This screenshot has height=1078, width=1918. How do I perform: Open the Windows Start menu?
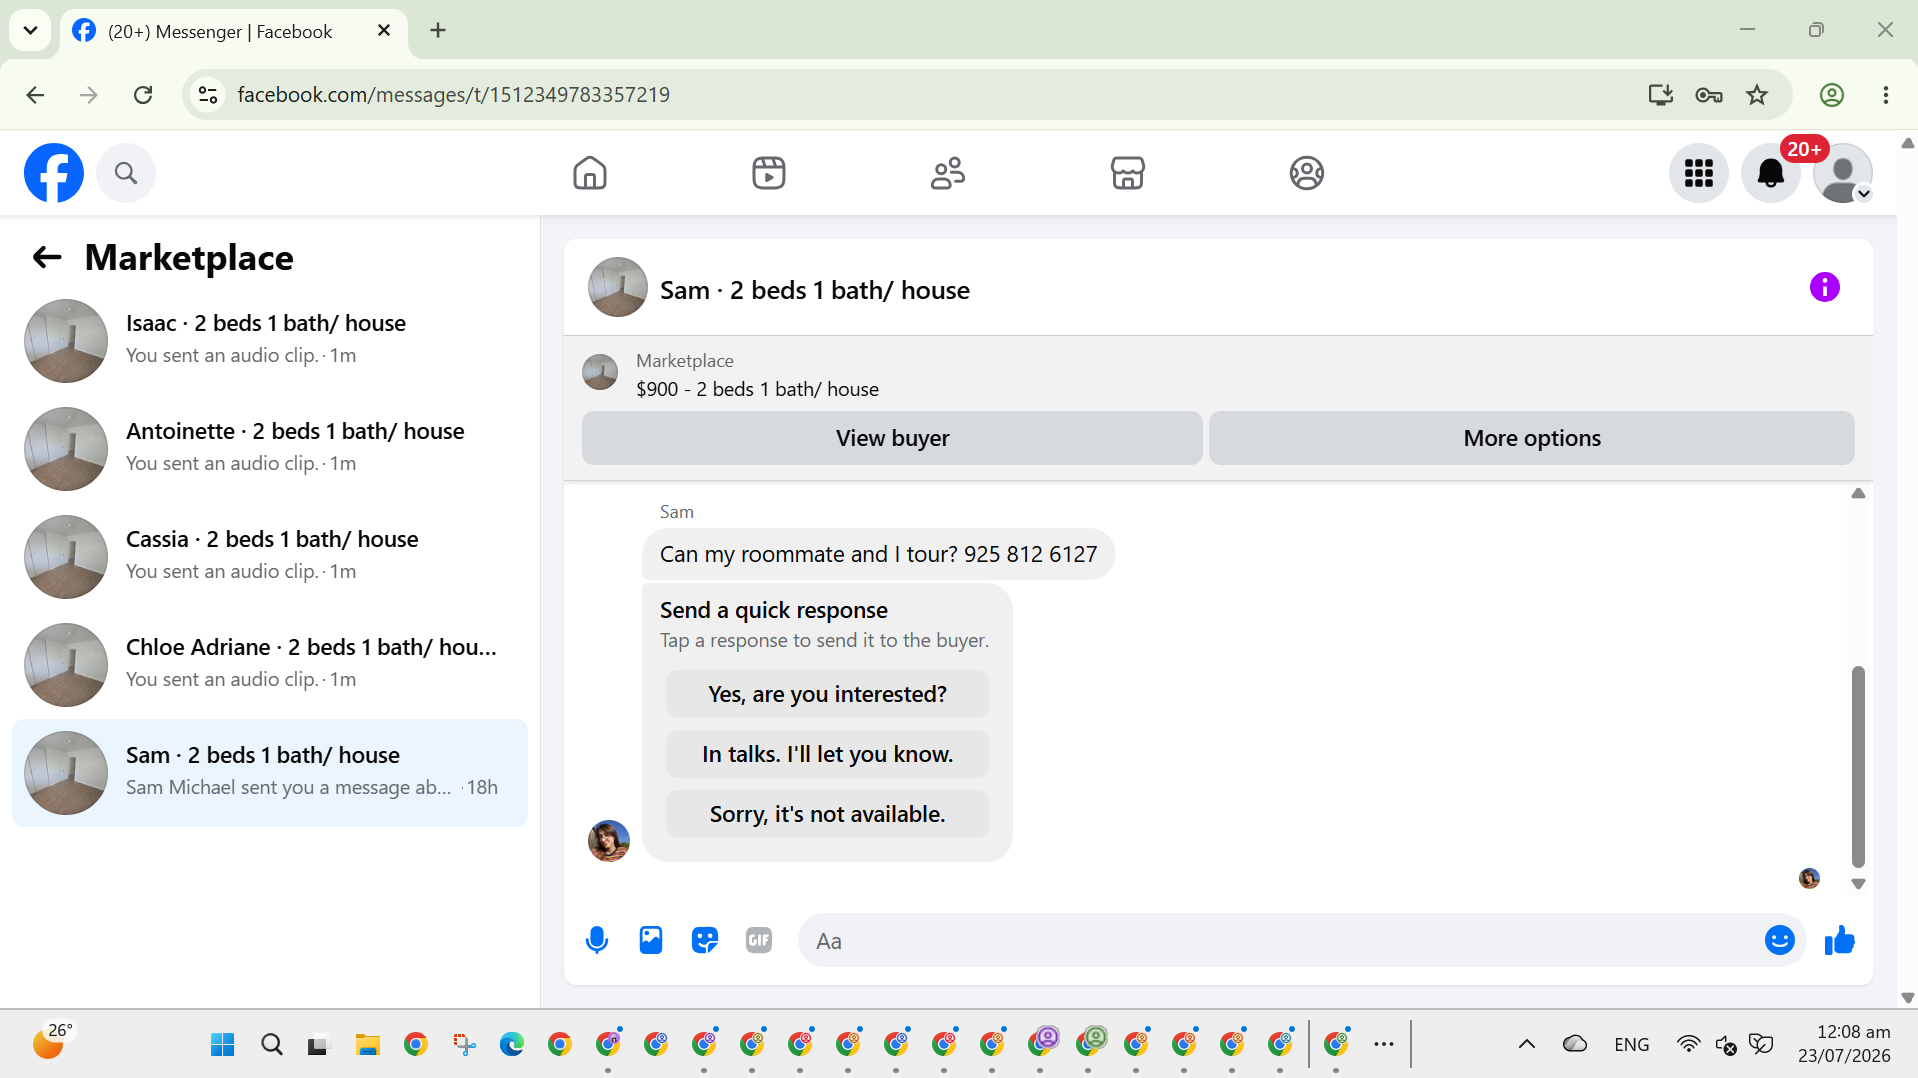point(223,1045)
